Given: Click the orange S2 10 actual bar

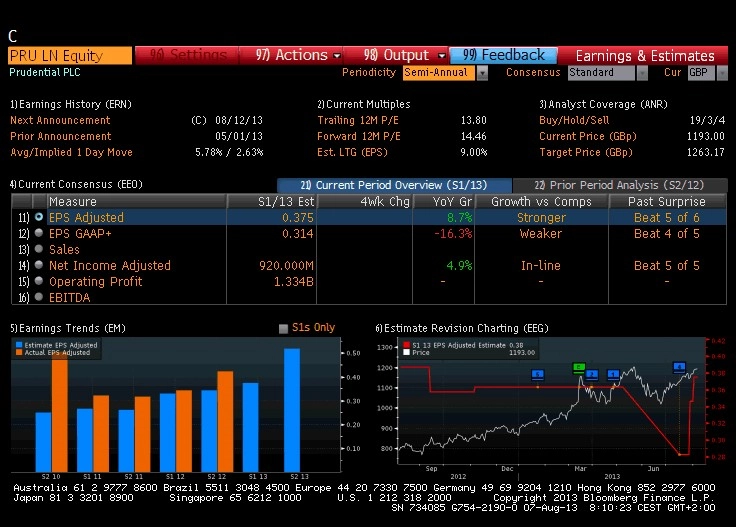Looking at the screenshot, I should 60,414.
